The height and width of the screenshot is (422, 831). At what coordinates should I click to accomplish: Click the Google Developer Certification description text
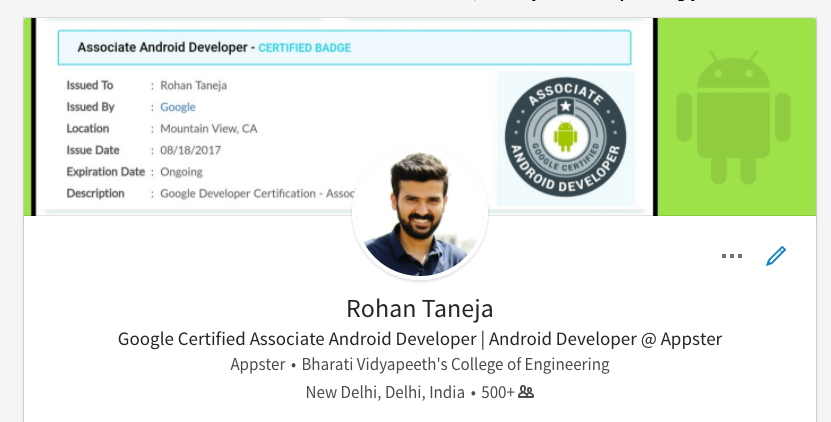click(258, 194)
